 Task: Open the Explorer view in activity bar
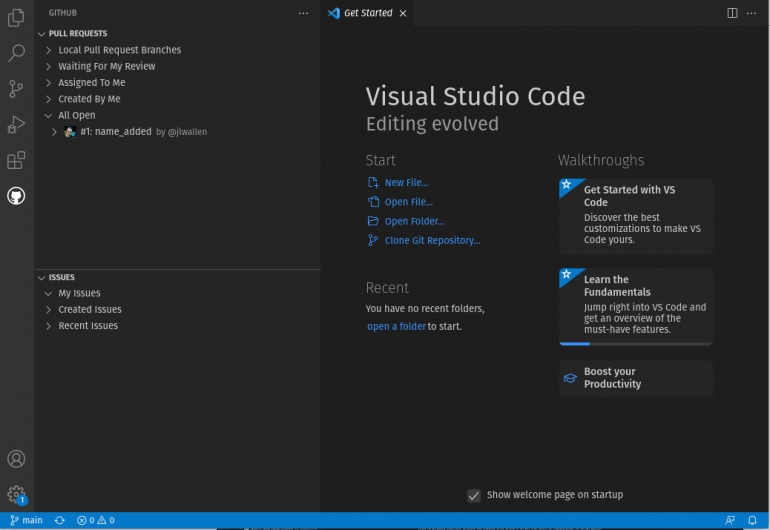[16, 18]
